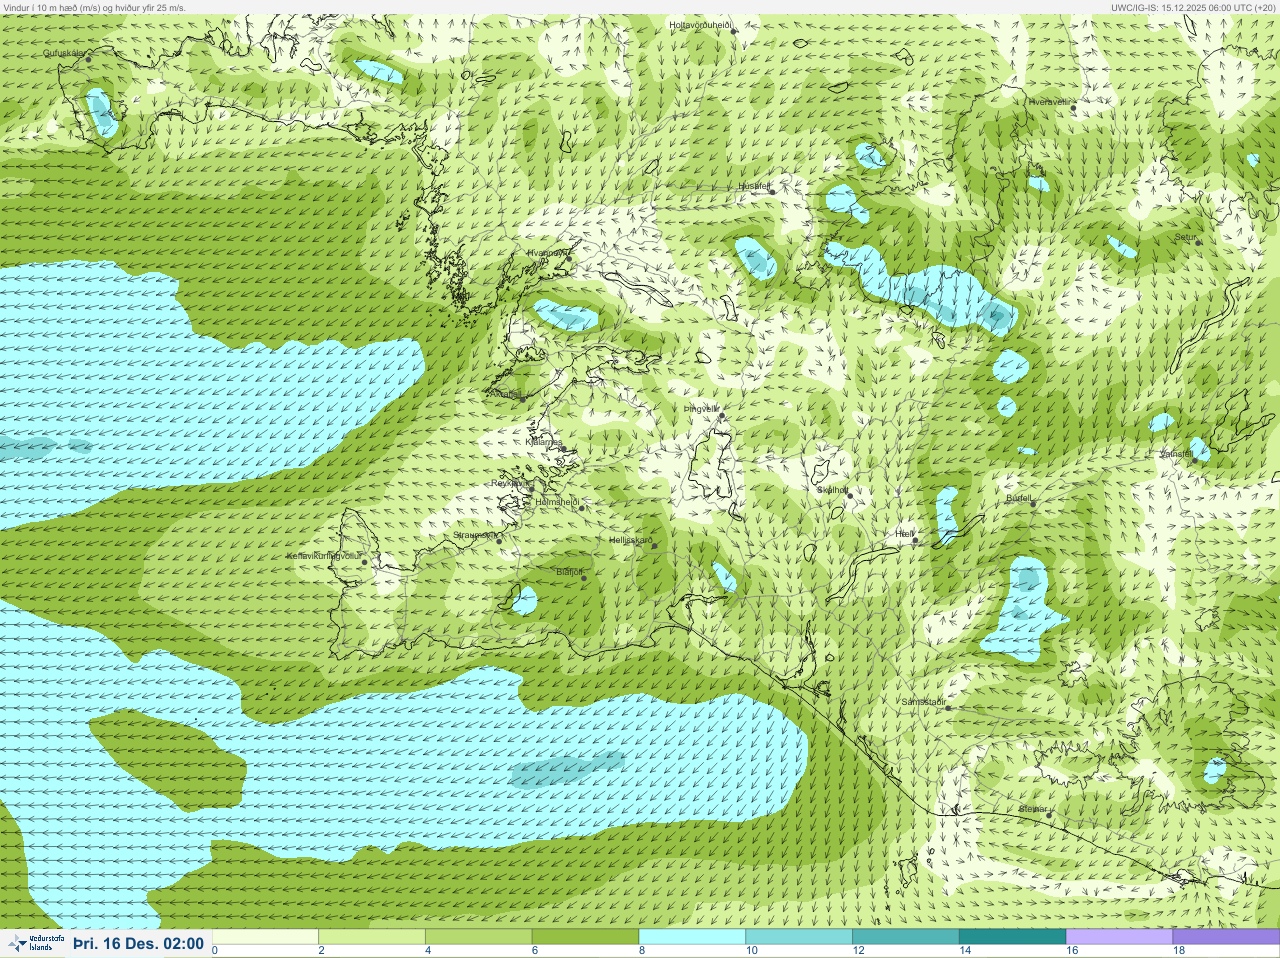Click the legend value 12
This screenshot has height=958, width=1280.
858,951
